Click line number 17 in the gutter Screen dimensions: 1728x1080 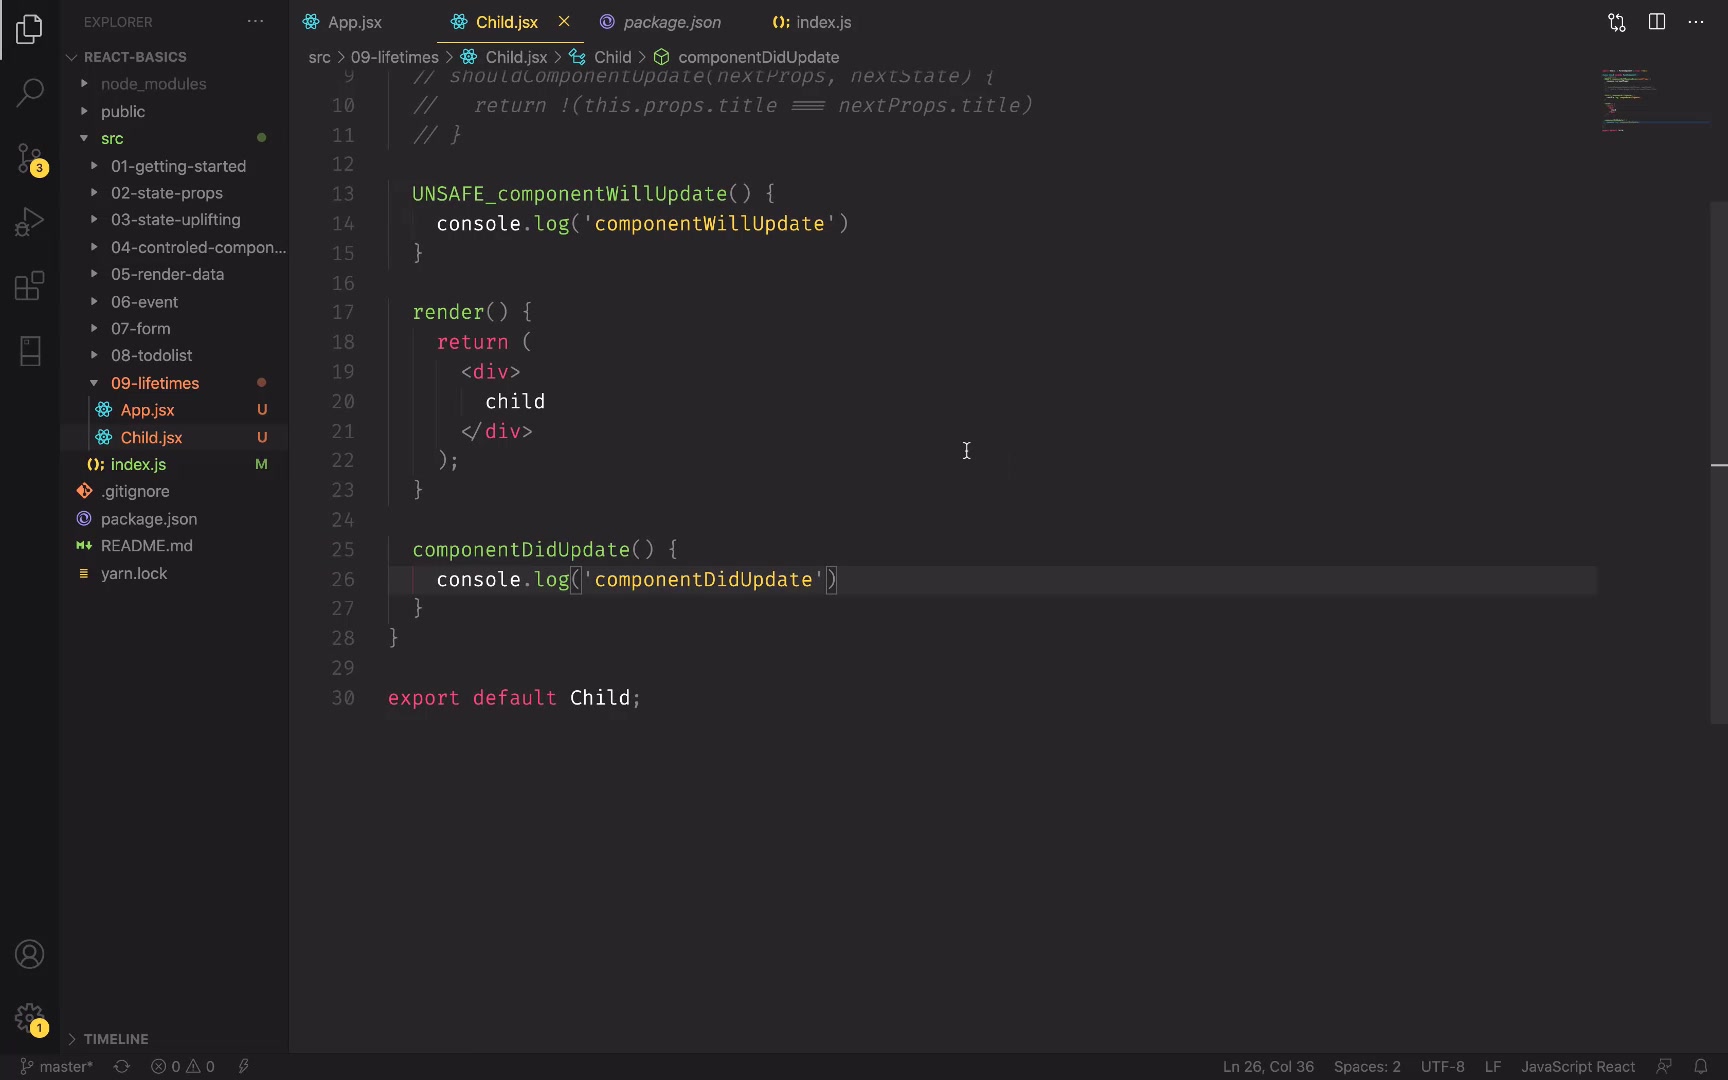(x=343, y=312)
